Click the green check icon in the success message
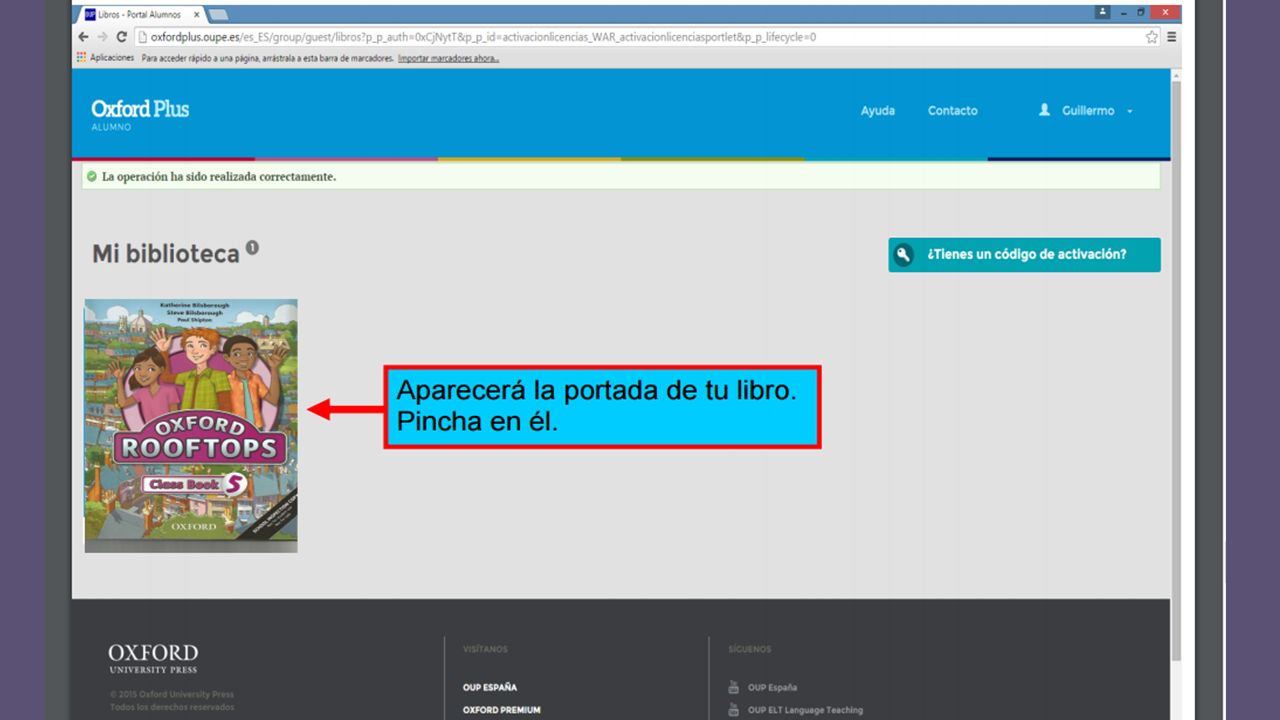Screen dimensions: 1280x720 (x=92, y=177)
